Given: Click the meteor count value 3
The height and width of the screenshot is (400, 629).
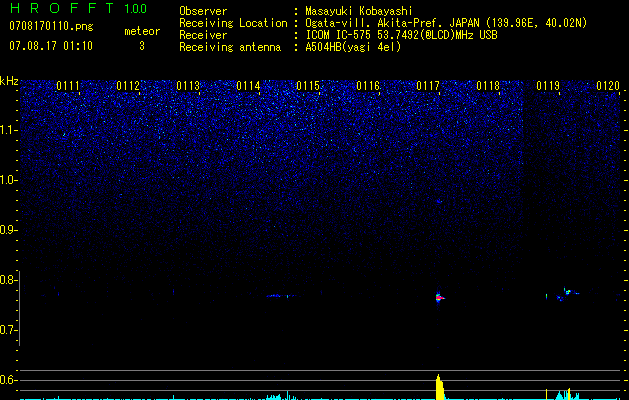Looking at the screenshot, I should click(142, 46).
